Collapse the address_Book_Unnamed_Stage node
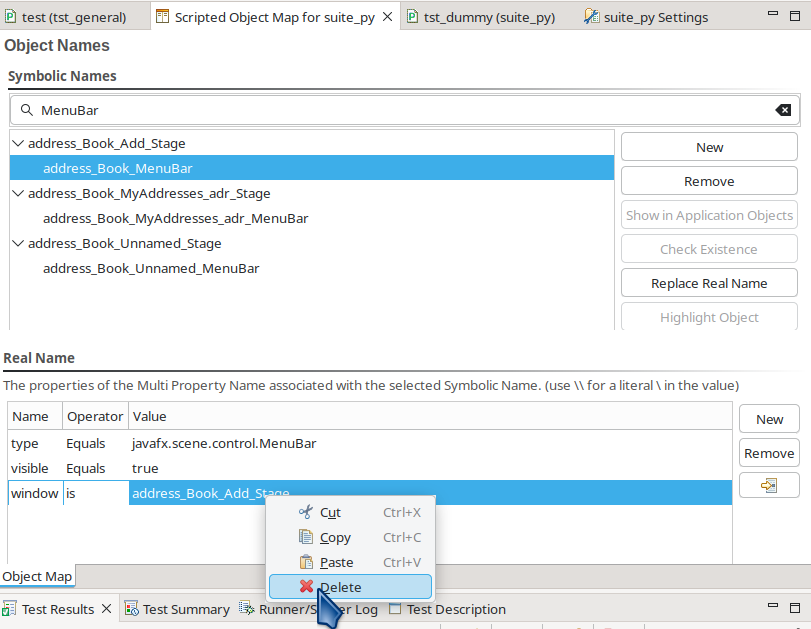The height and width of the screenshot is (629, 811). coord(18,244)
